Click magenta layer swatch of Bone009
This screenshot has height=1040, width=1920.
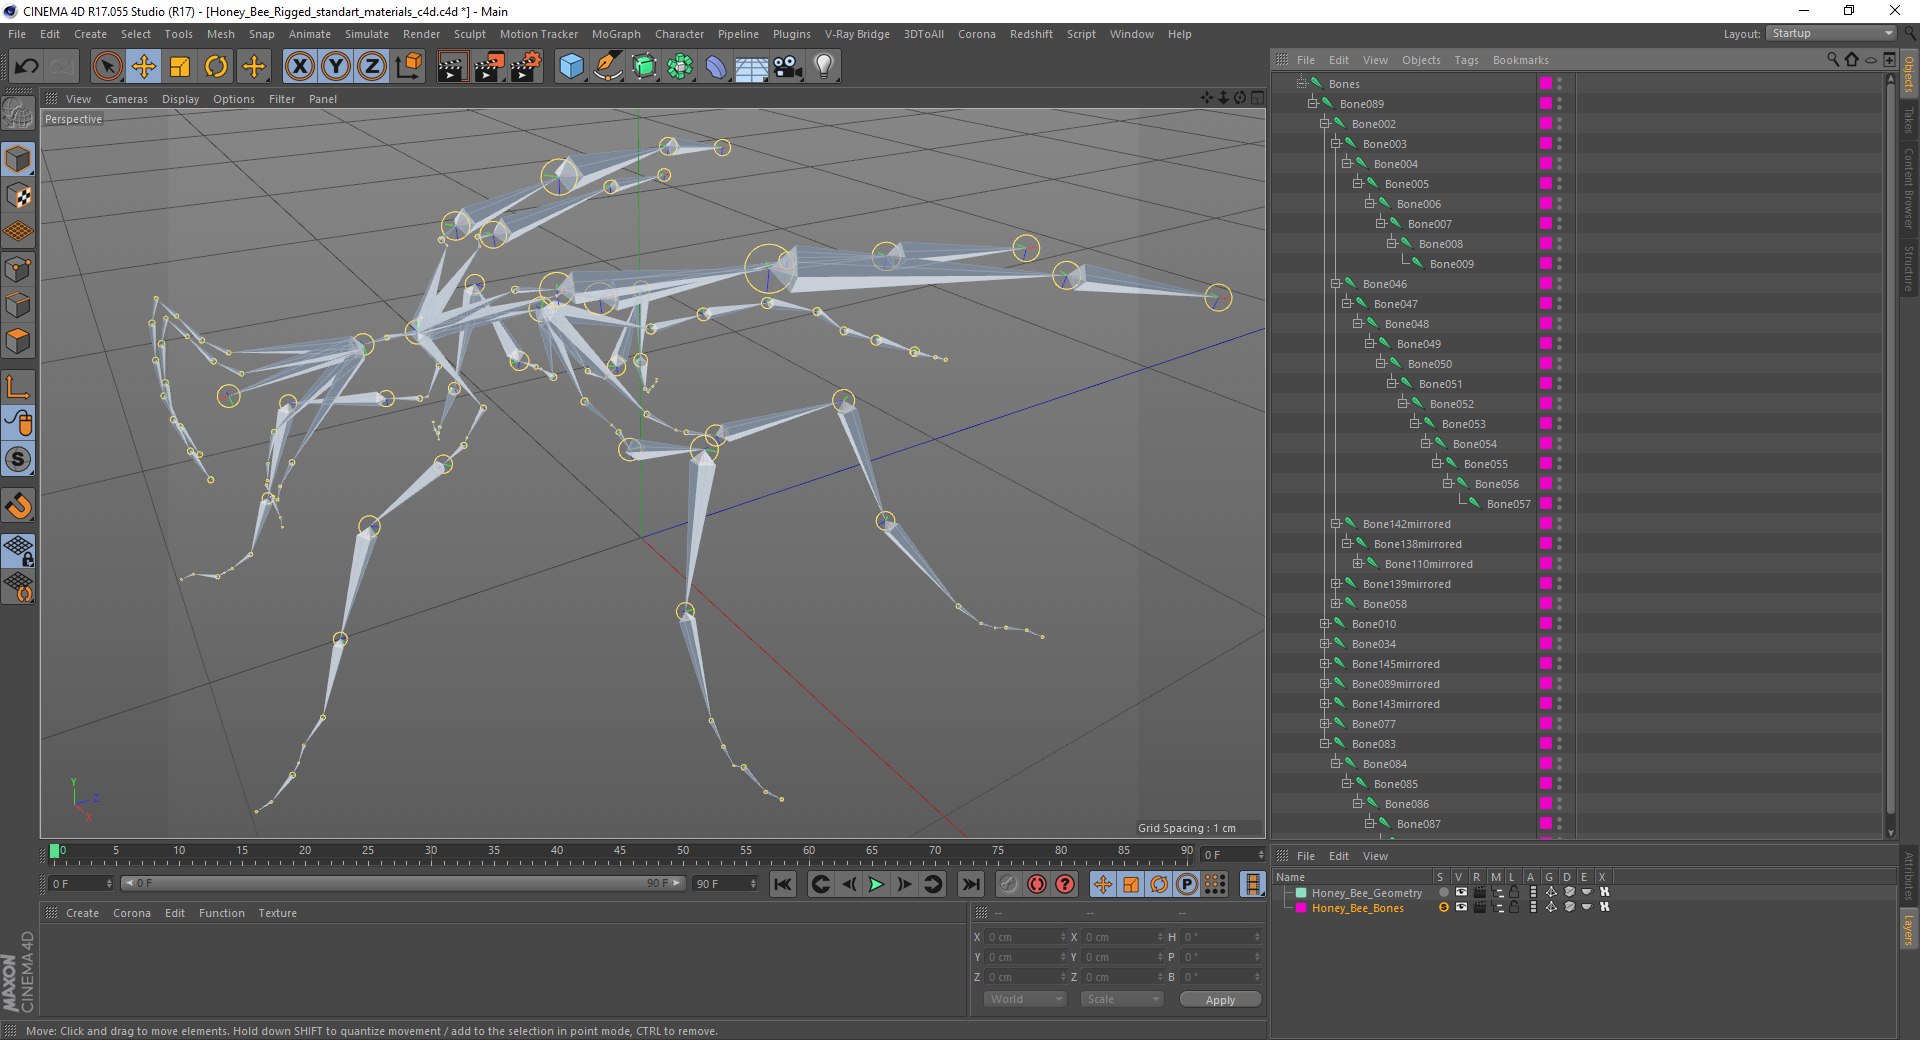[1545, 263]
